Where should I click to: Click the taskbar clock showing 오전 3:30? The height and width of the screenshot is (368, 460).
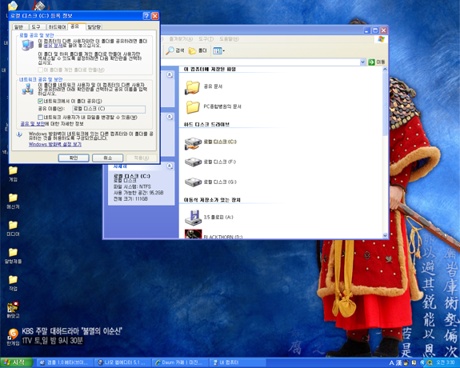click(x=445, y=363)
